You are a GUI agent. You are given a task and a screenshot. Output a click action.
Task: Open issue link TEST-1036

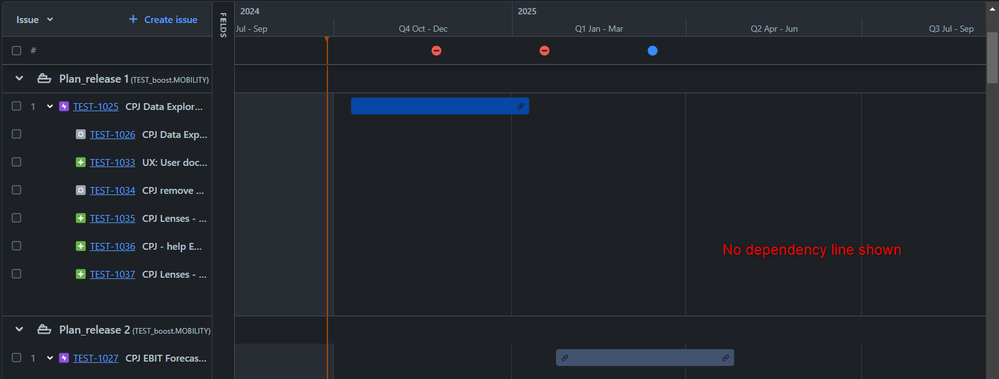[x=112, y=247]
